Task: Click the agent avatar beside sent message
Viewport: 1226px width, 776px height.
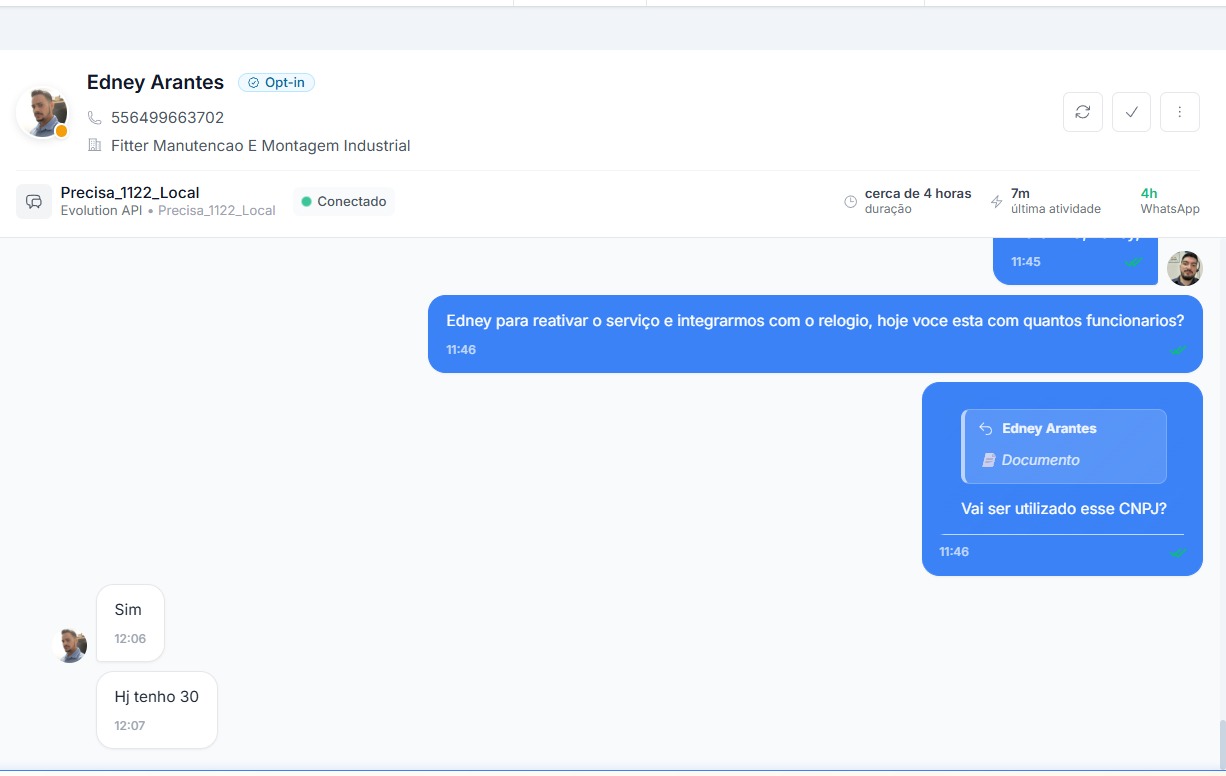Action: 1184,268
